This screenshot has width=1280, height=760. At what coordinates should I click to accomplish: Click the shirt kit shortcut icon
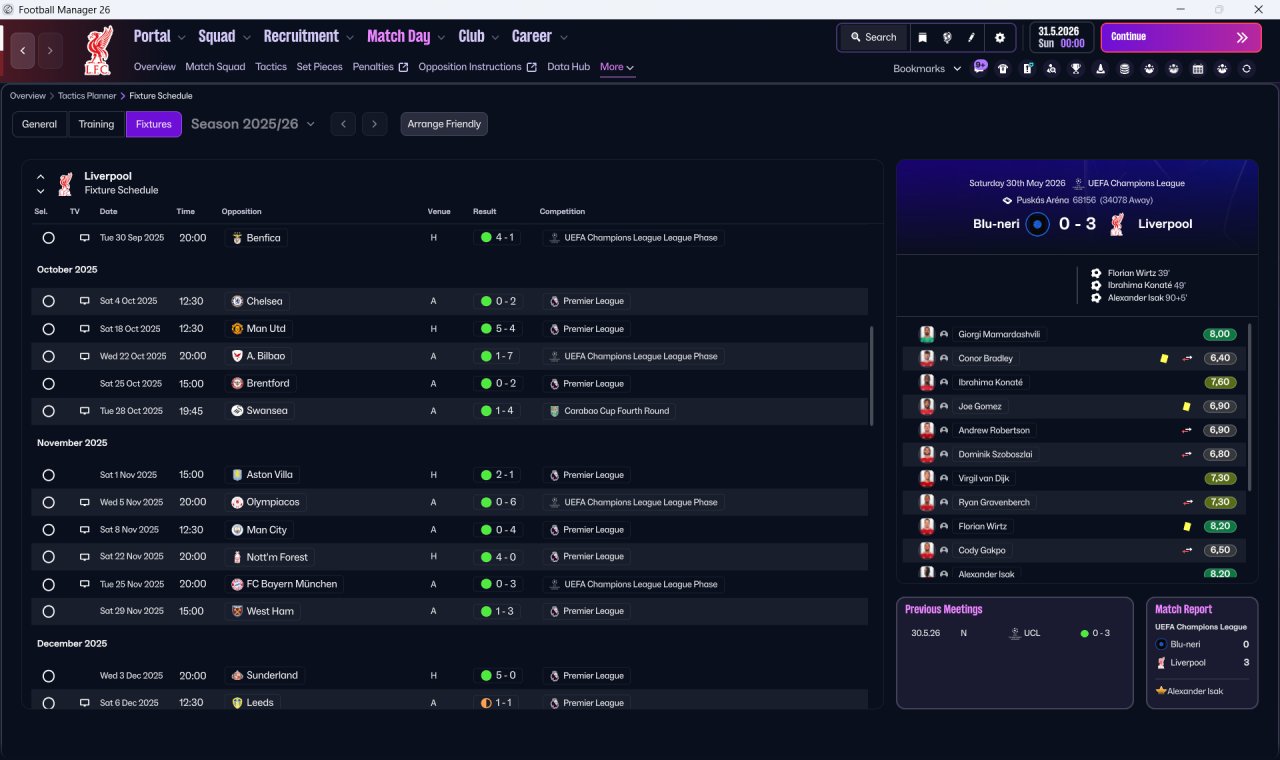(1003, 69)
